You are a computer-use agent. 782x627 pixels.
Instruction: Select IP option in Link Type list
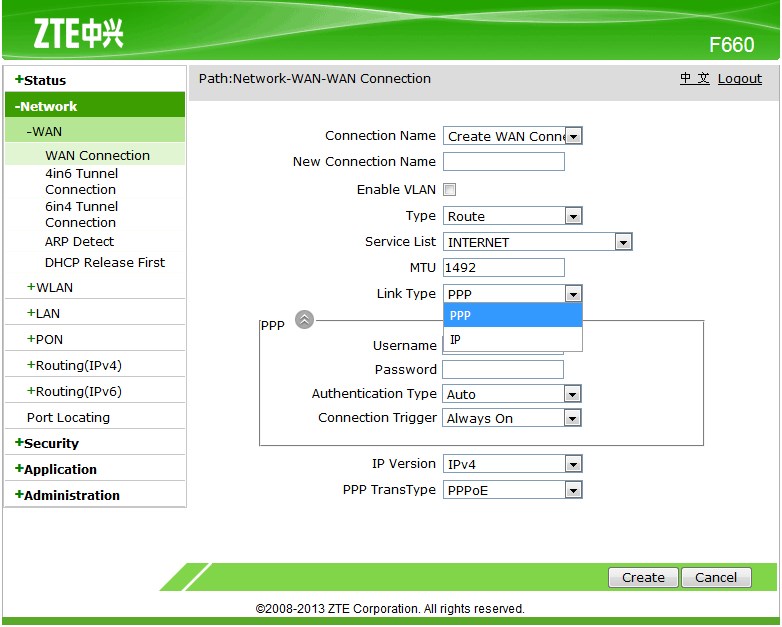512,340
